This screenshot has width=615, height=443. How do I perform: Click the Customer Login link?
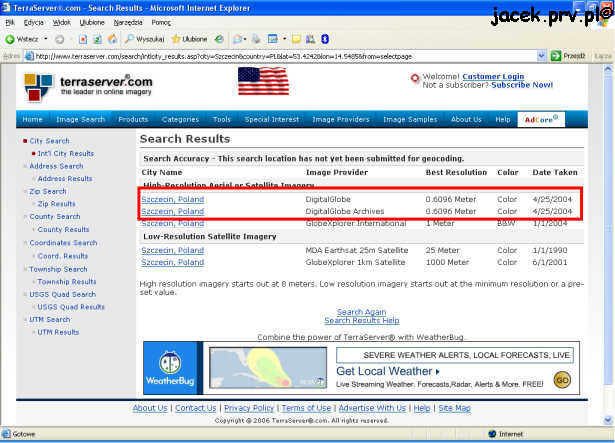click(x=493, y=77)
